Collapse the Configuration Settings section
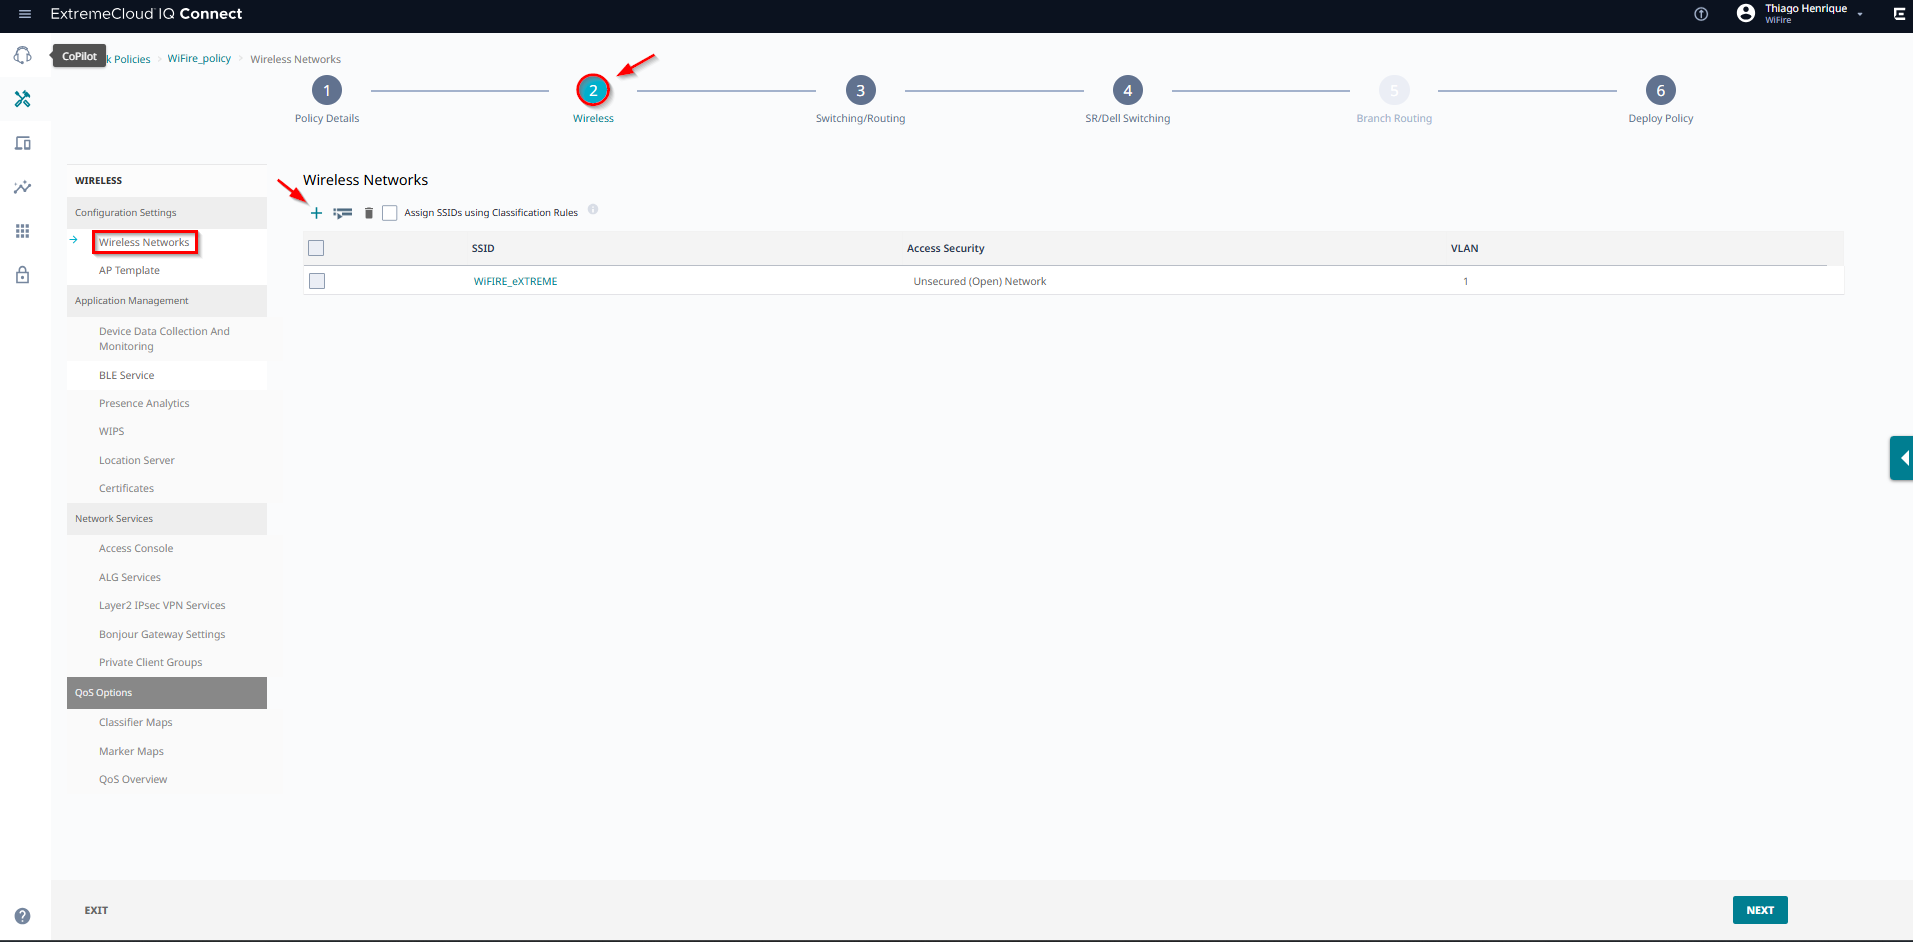The width and height of the screenshot is (1913, 942). click(x=167, y=213)
